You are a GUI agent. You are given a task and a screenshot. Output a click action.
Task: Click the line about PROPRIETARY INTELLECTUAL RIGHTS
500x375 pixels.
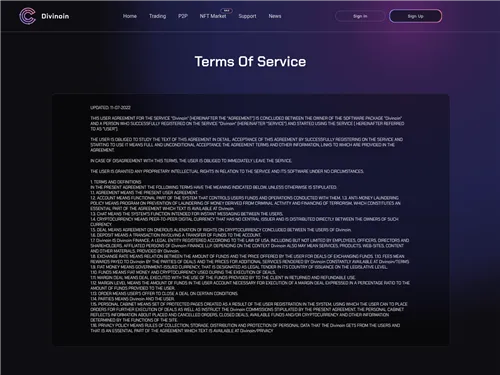(227, 171)
